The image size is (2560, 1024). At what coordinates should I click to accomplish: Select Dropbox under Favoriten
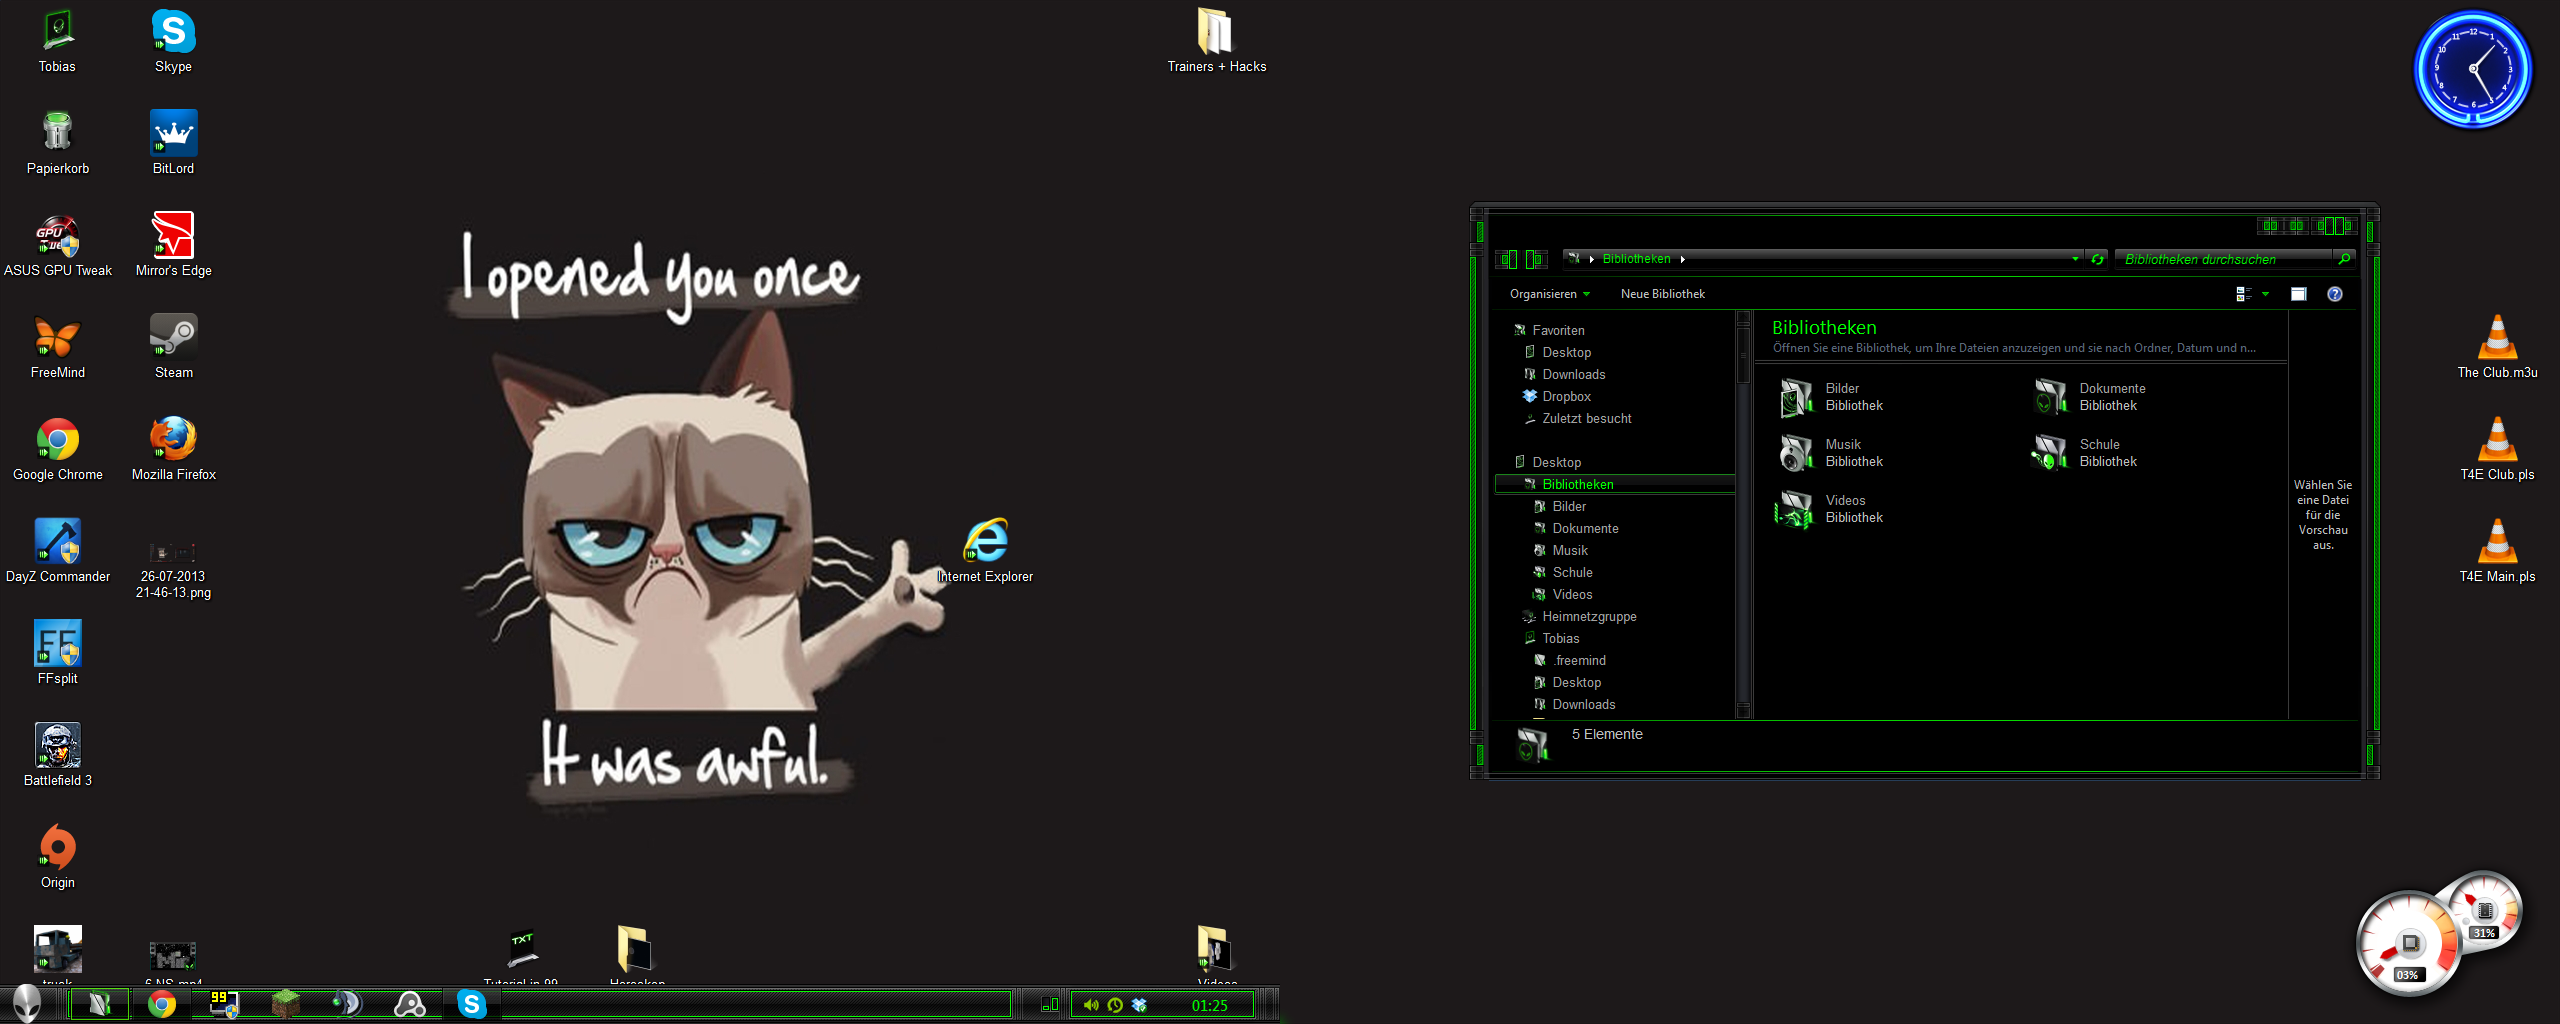coord(1566,396)
